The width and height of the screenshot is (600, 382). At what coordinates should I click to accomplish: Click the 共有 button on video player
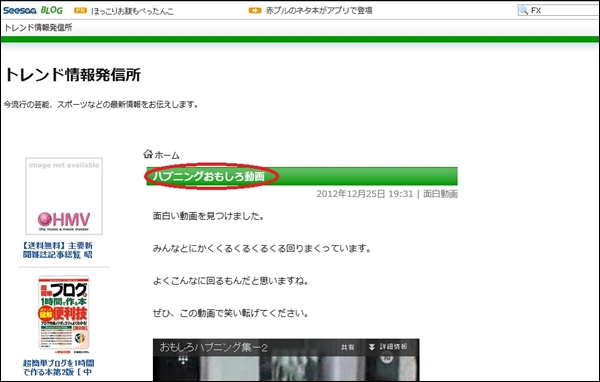[x=347, y=347]
